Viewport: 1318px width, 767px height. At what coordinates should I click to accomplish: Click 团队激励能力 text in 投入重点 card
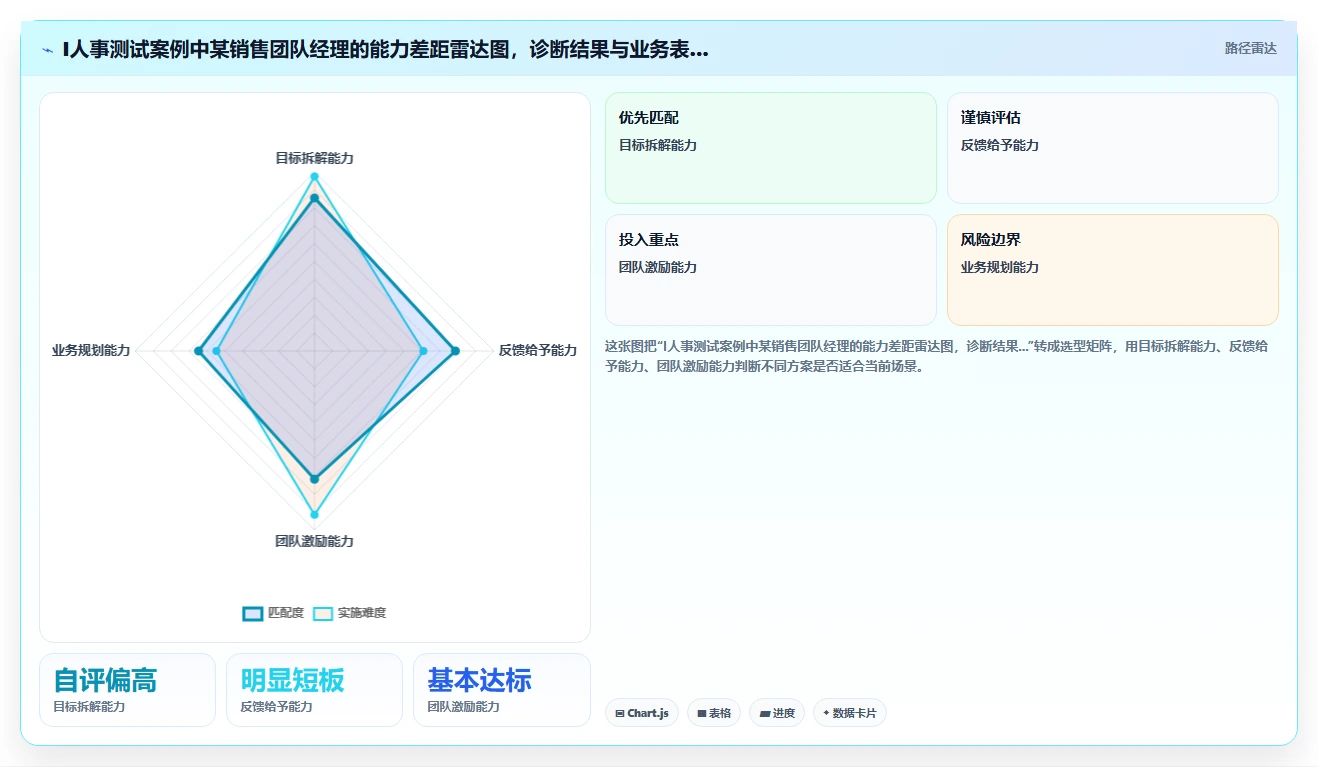pyautogui.click(x=658, y=267)
